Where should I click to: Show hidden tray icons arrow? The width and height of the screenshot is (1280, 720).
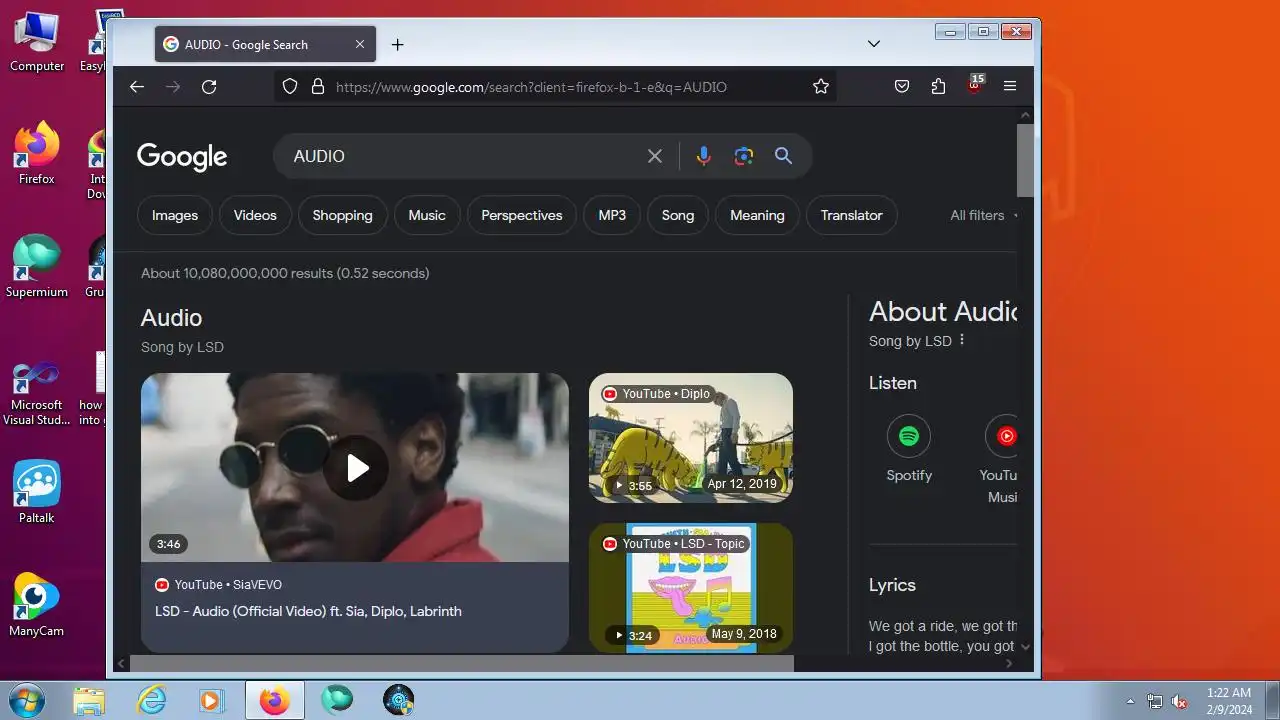pos(1131,701)
